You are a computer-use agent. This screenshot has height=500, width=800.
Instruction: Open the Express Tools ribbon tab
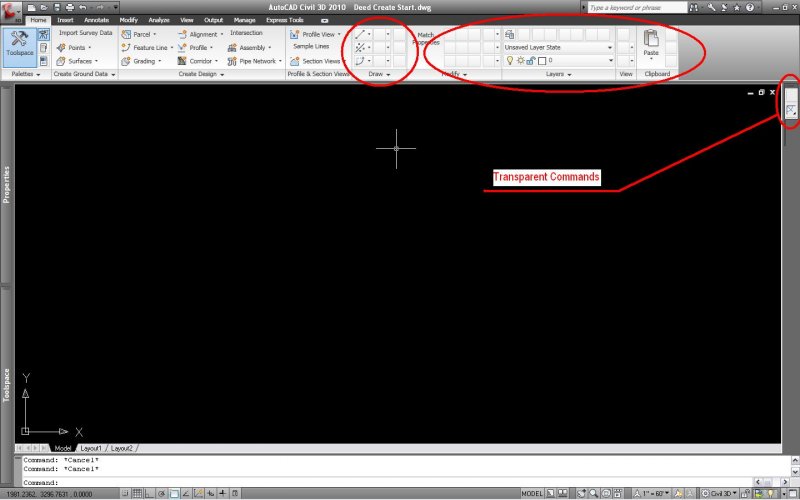tap(285, 20)
